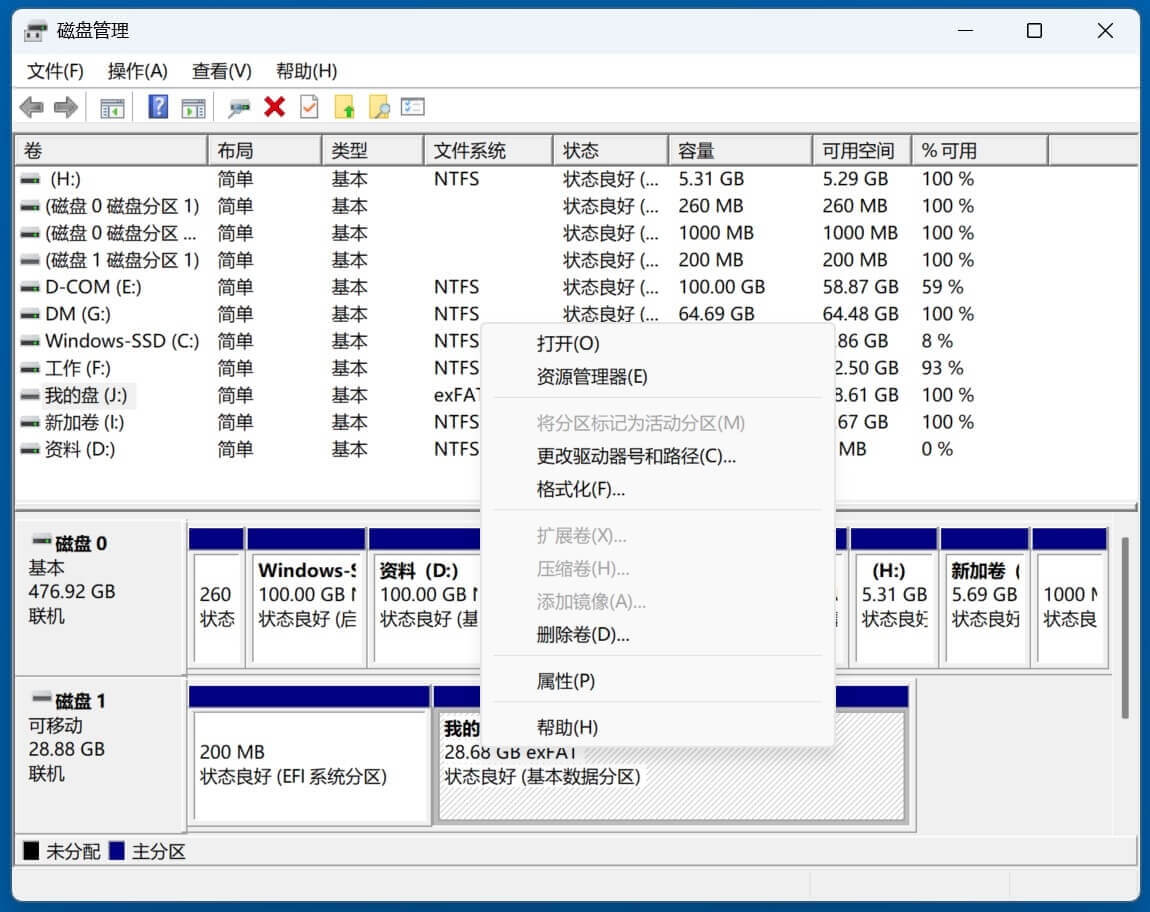
Task: Select the 200 MB EFI partition block
Action: tap(310, 764)
